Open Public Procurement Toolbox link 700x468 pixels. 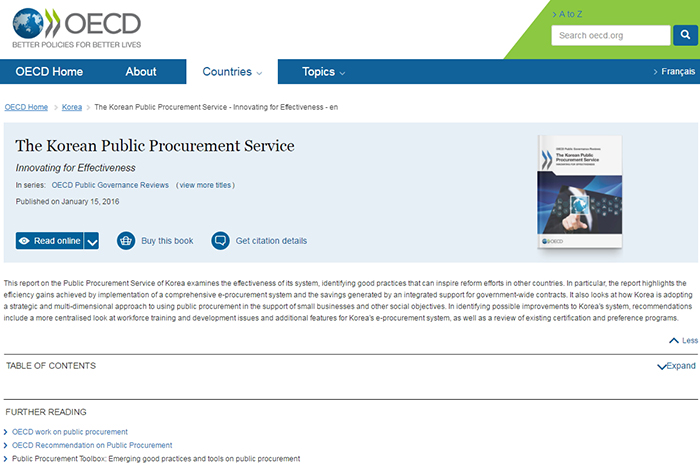coord(156,459)
